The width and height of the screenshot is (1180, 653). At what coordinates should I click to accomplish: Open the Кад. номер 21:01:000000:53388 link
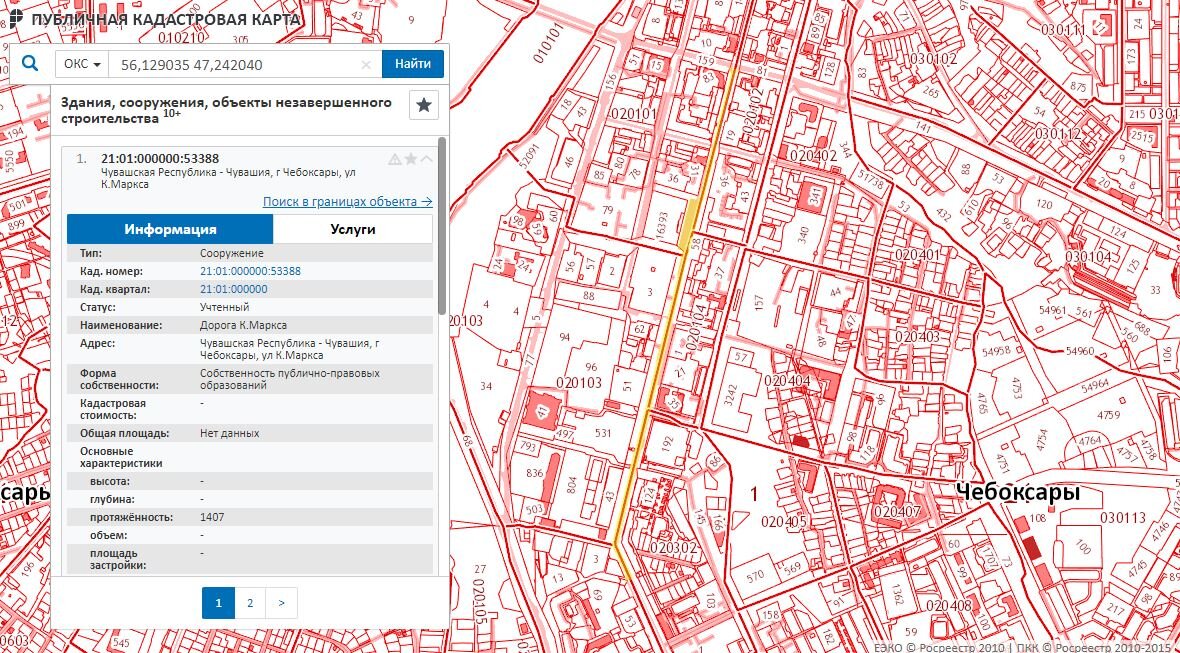251,271
